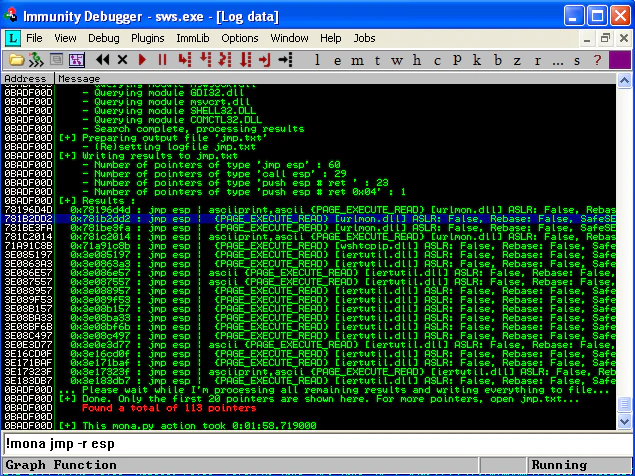Open the help question mark icon
Image resolution: width=635 pixels, height=476 pixels.
pyautogui.click(x=597, y=60)
